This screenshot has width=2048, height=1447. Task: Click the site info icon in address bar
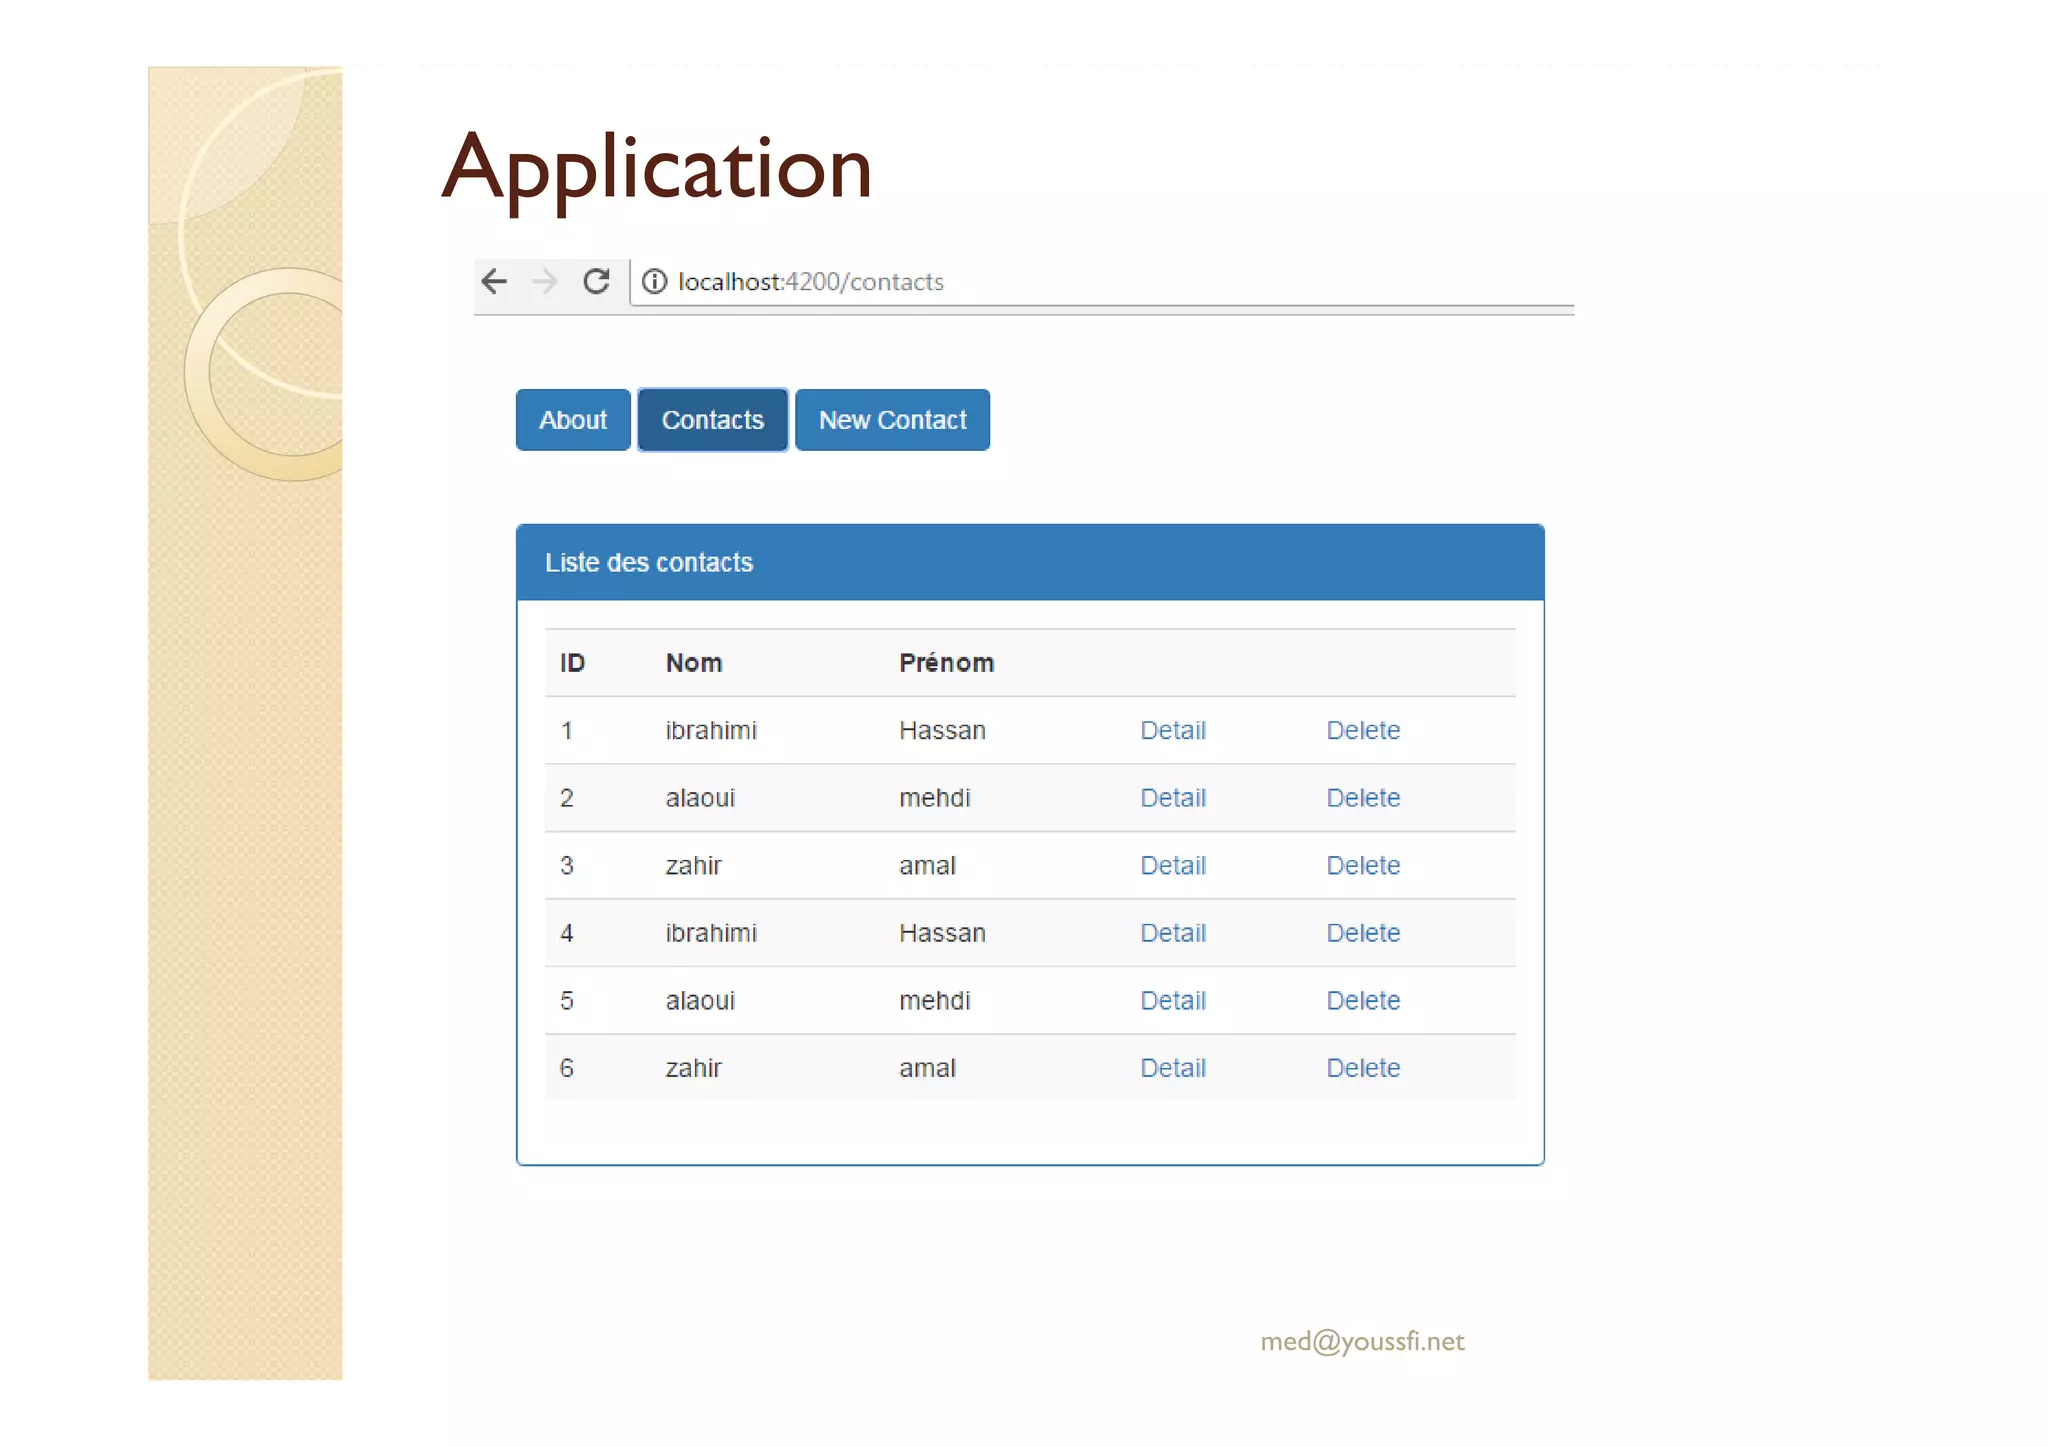click(654, 282)
